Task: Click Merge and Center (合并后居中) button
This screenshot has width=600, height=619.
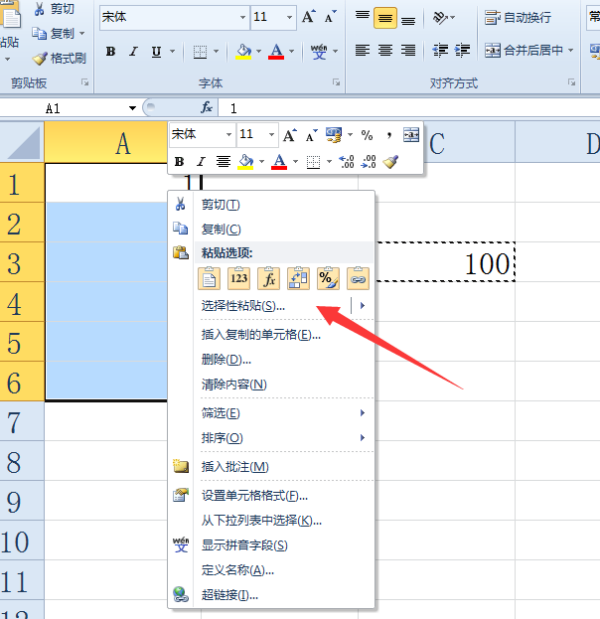Action: click(x=524, y=50)
